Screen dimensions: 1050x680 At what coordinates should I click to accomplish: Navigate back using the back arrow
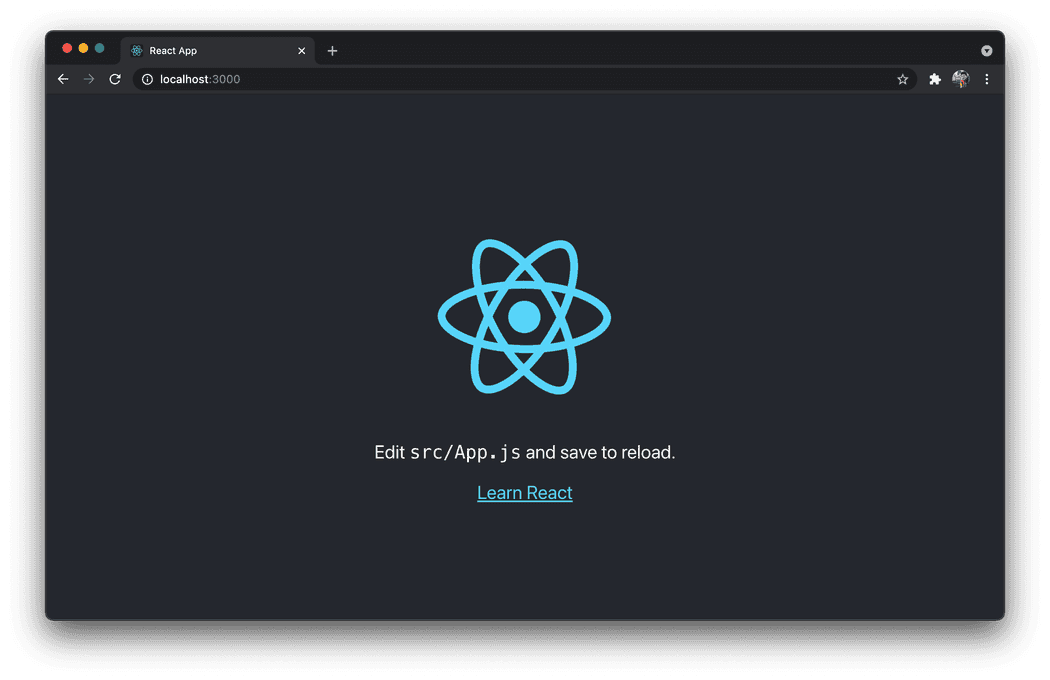tap(62, 79)
